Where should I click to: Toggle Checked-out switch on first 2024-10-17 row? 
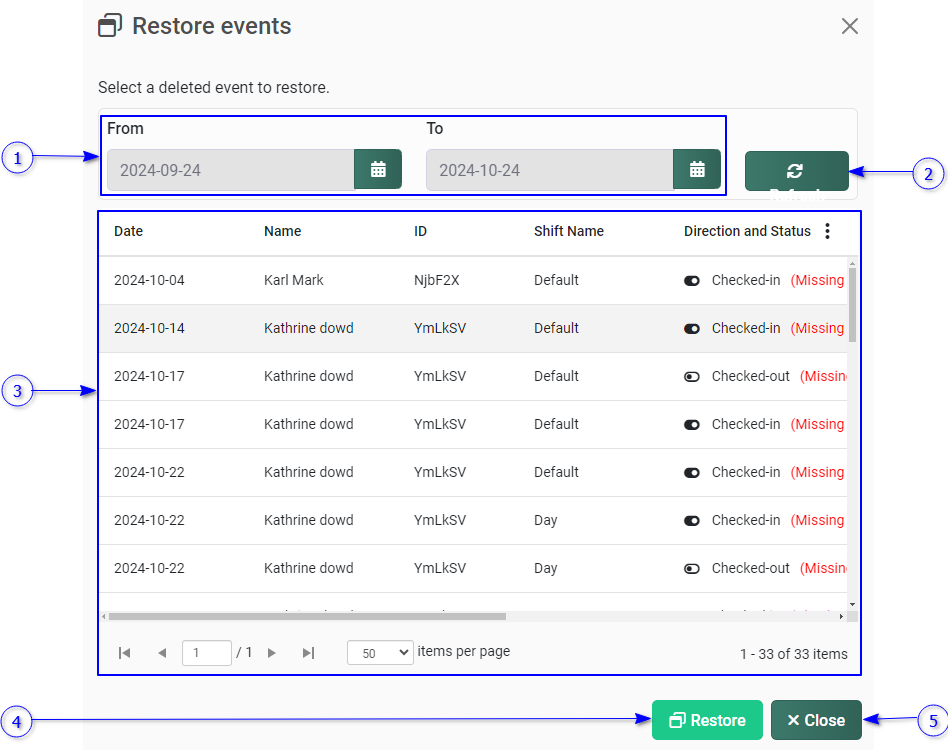(692, 377)
